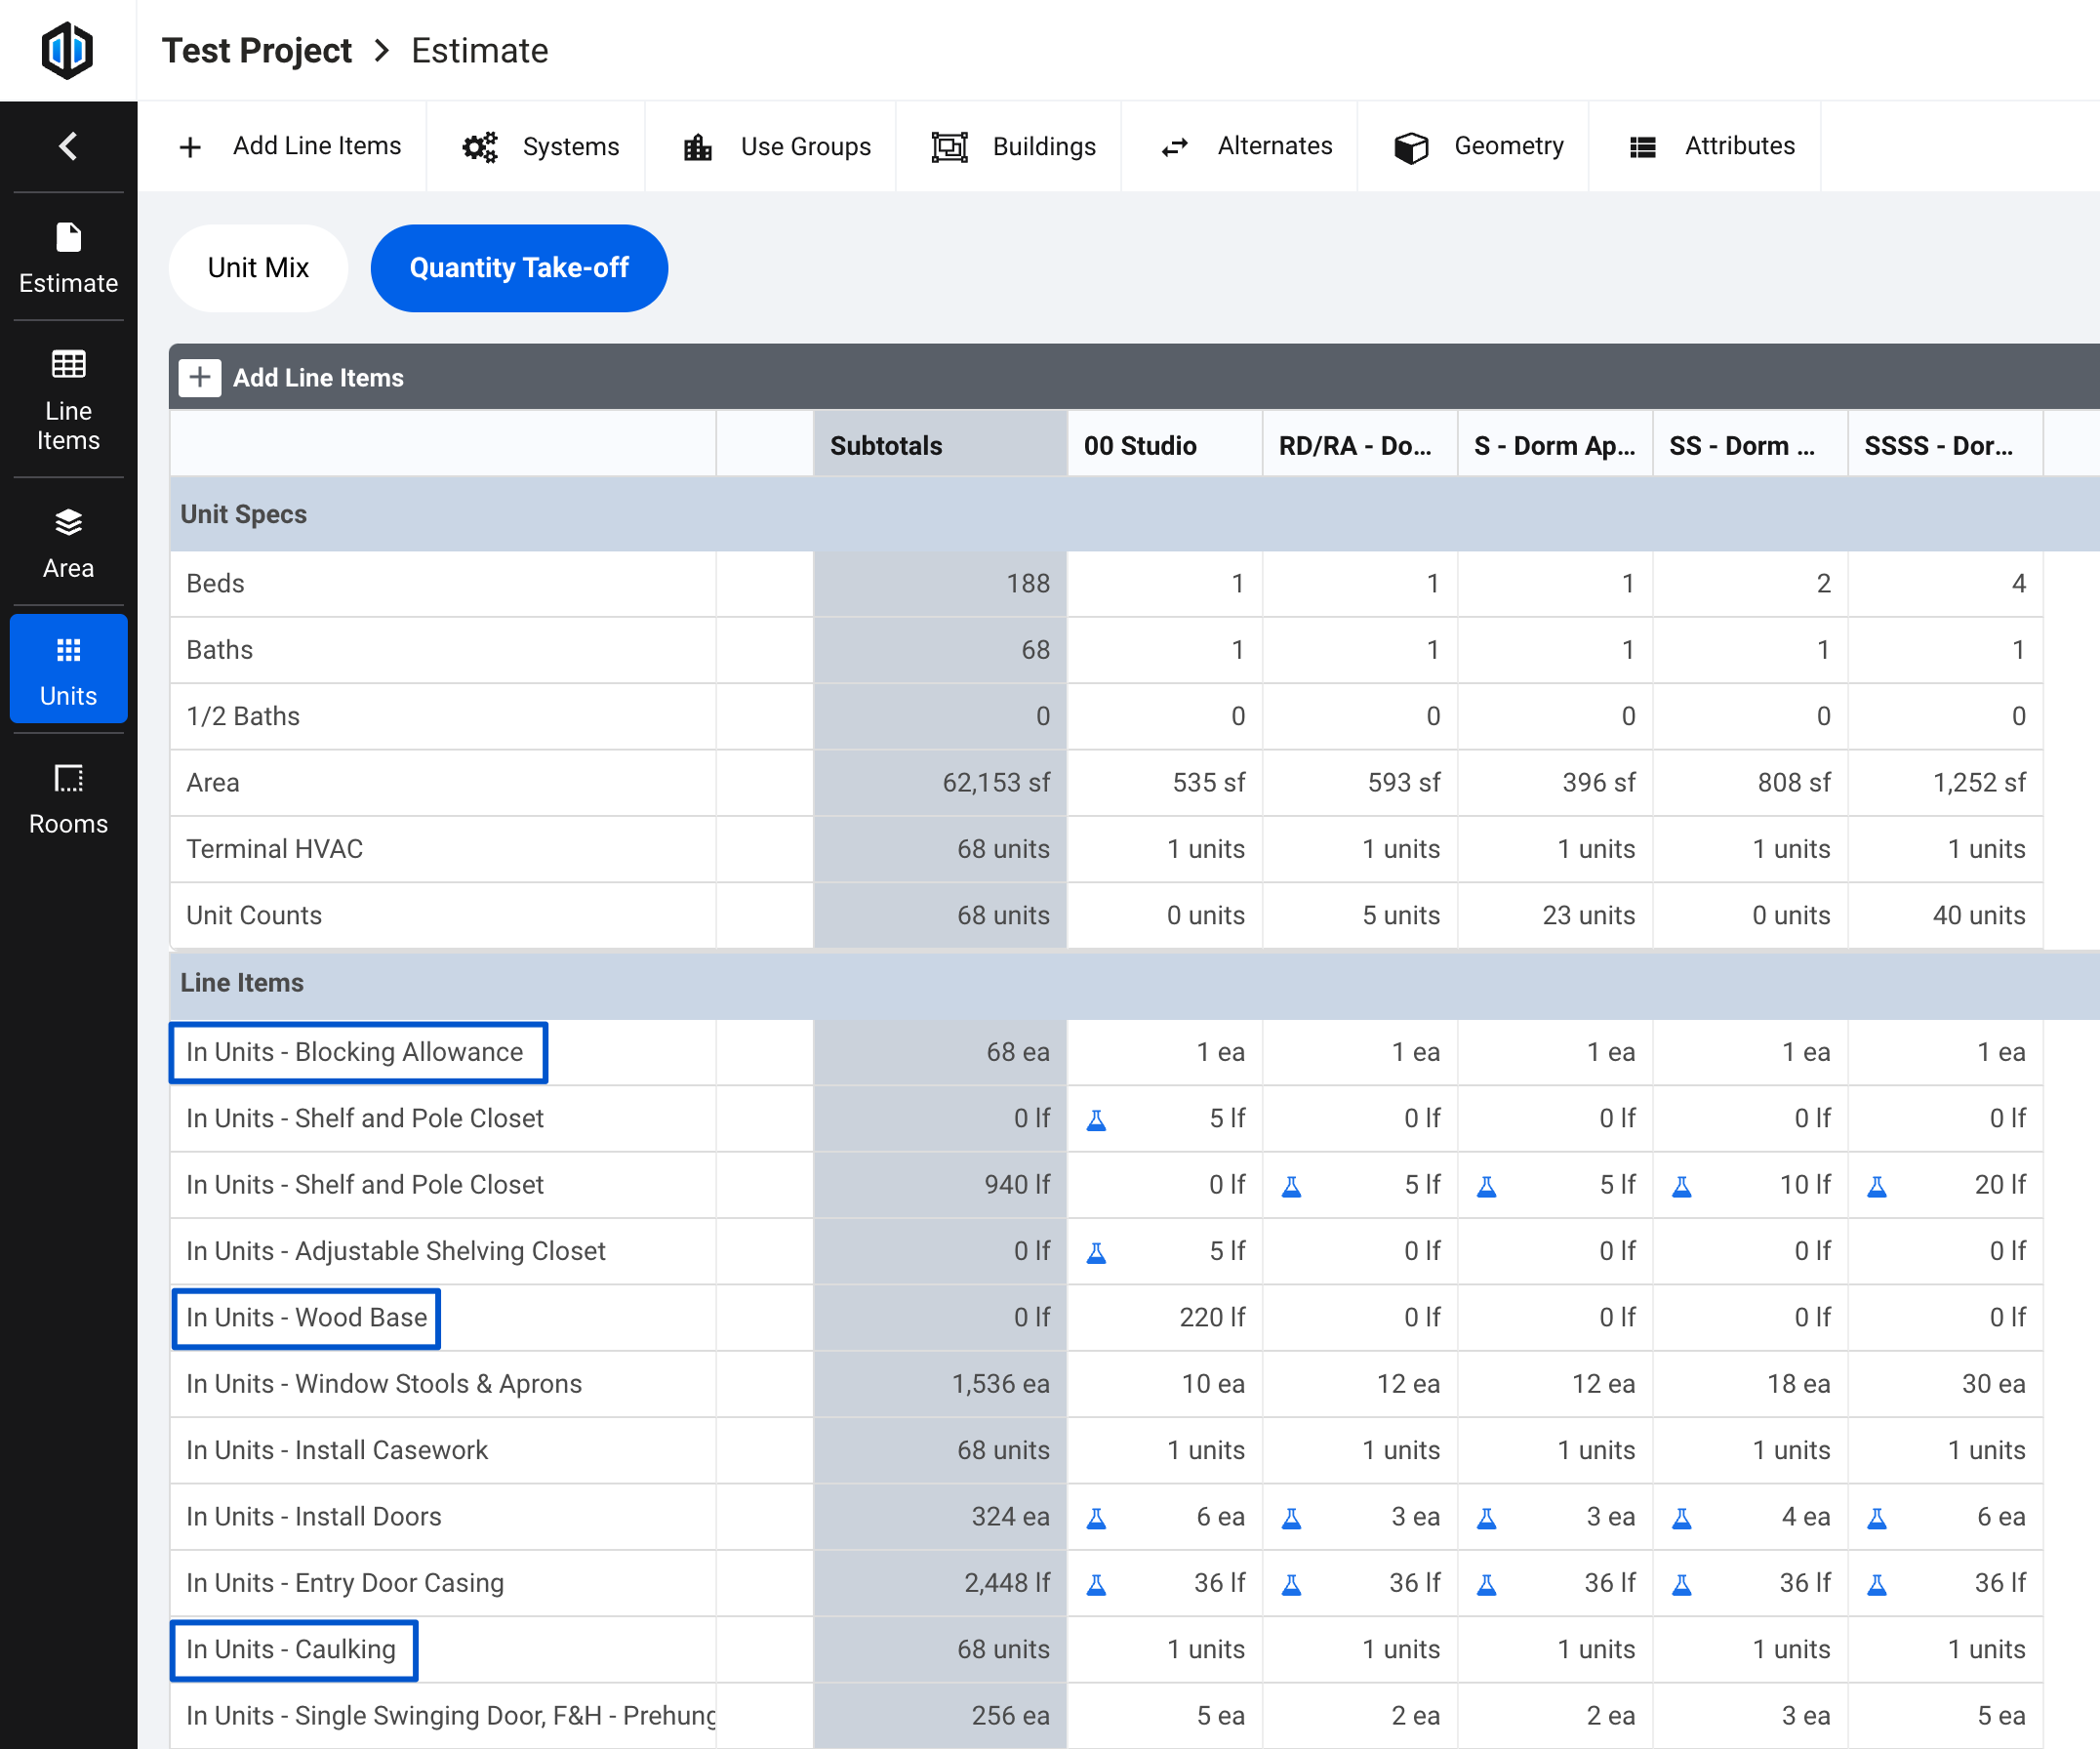Select the Buildings toolbar icon
2100x1749 pixels.
coord(1009,146)
